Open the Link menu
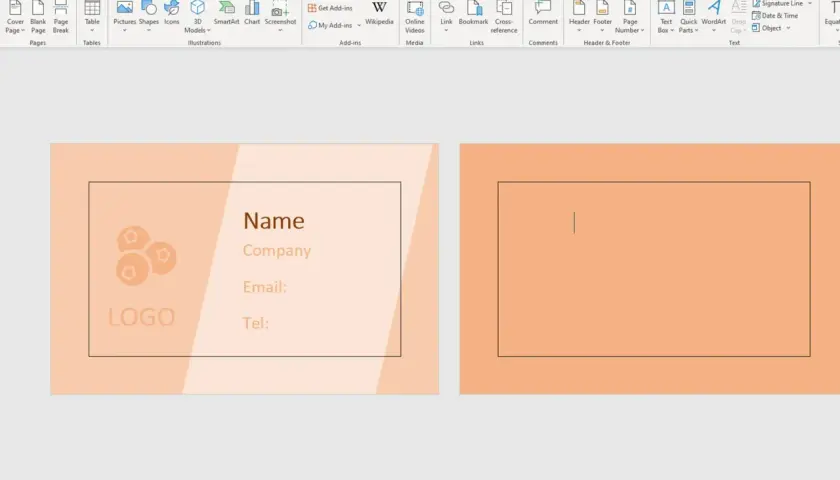 446,17
